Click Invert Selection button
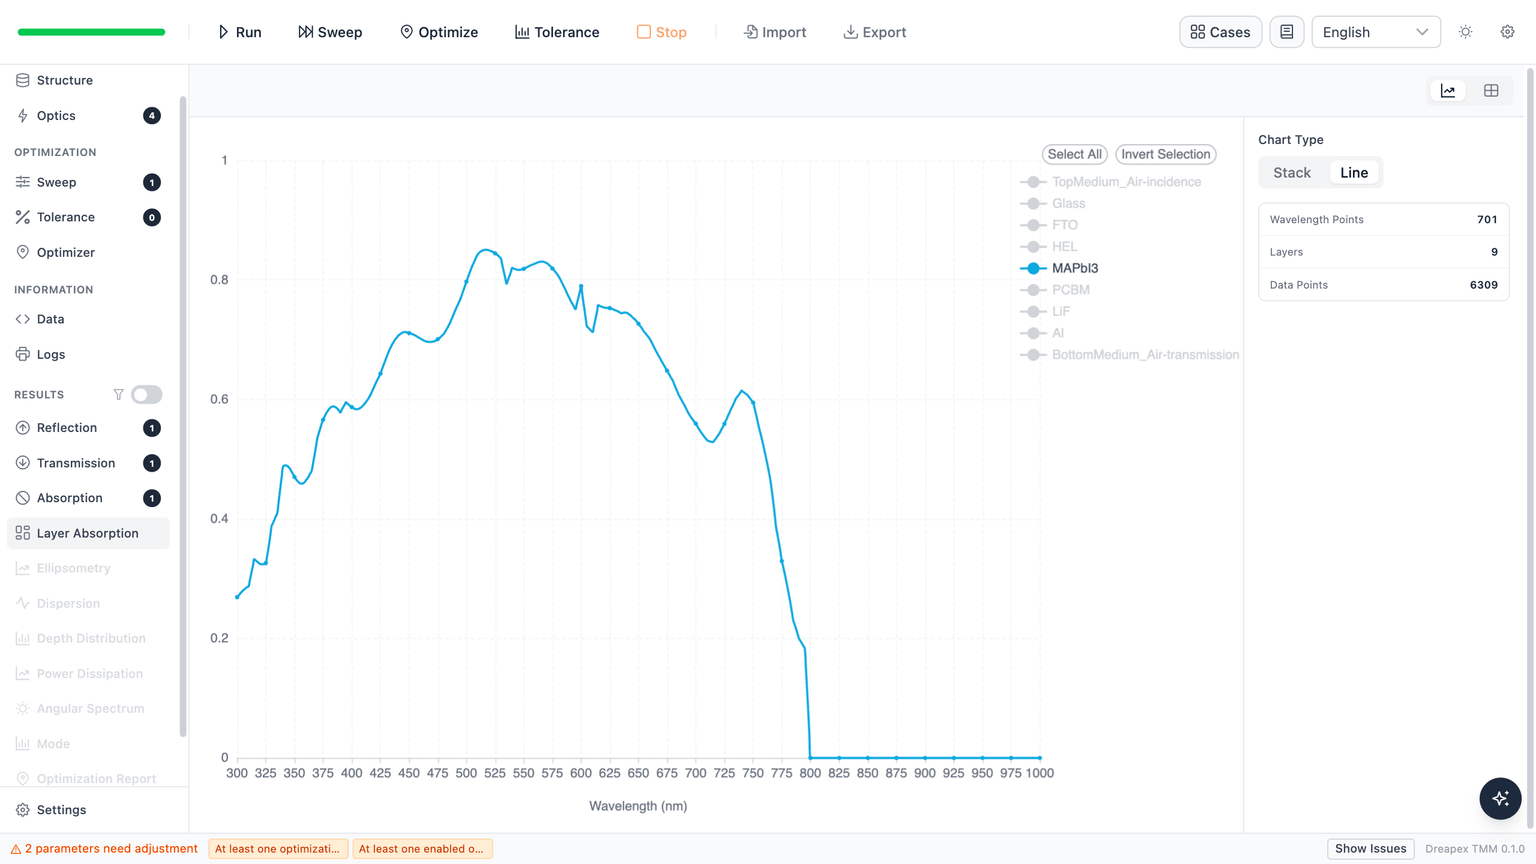1536x864 pixels. [1166, 154]
